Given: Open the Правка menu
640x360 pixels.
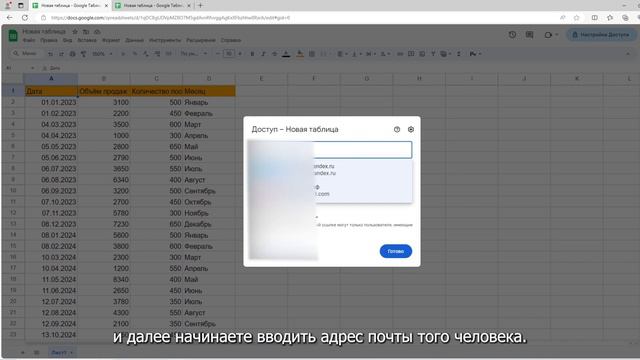Looking at the screenshot, I should pos(49,40).
